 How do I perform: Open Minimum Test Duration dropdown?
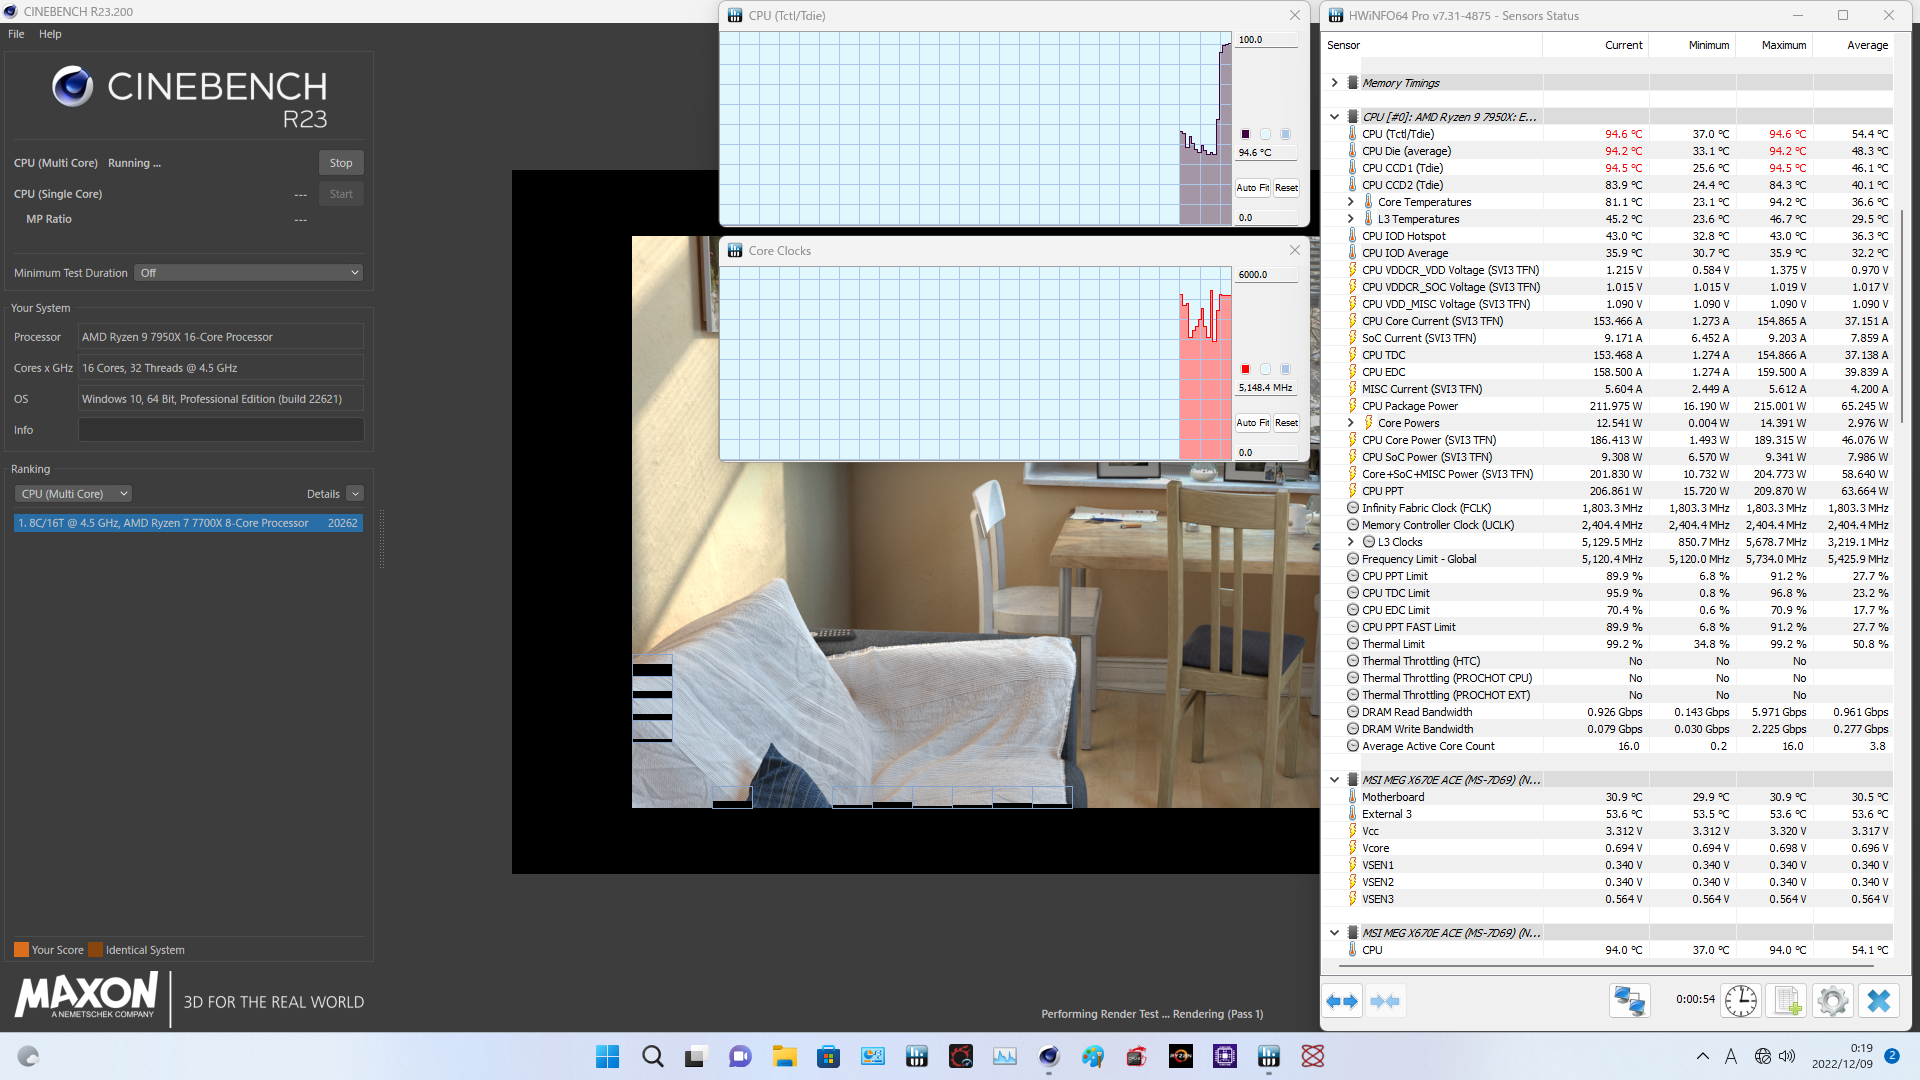click(x=248, y=273)
